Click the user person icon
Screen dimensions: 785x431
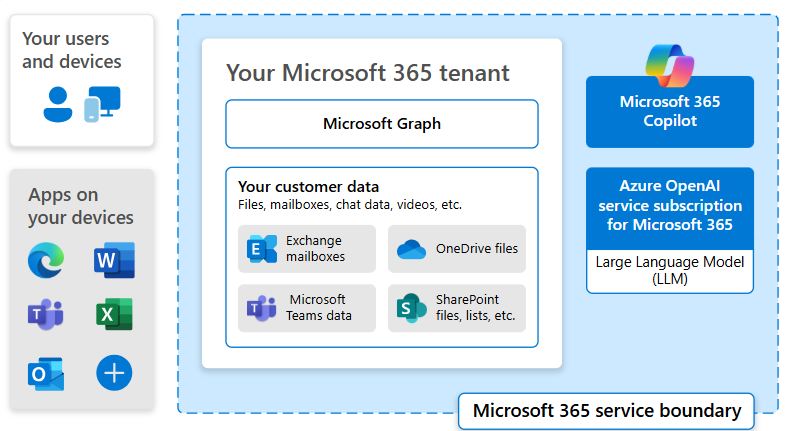58,103
